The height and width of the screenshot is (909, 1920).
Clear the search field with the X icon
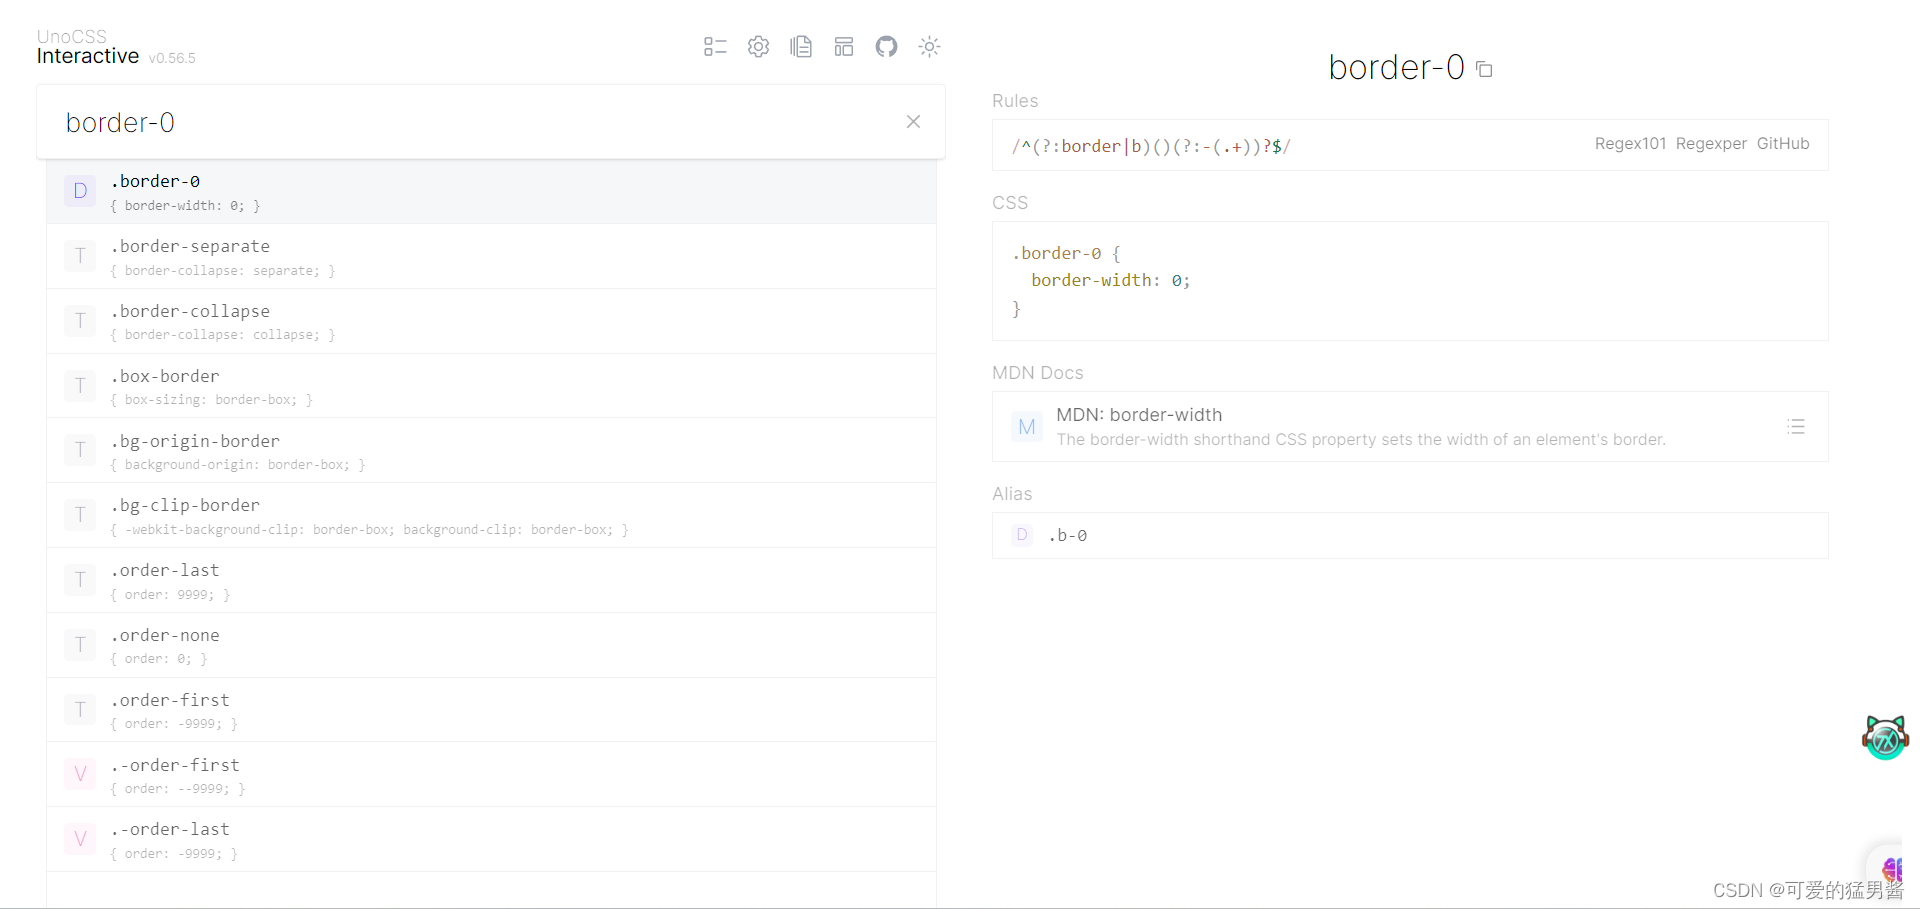912,121
